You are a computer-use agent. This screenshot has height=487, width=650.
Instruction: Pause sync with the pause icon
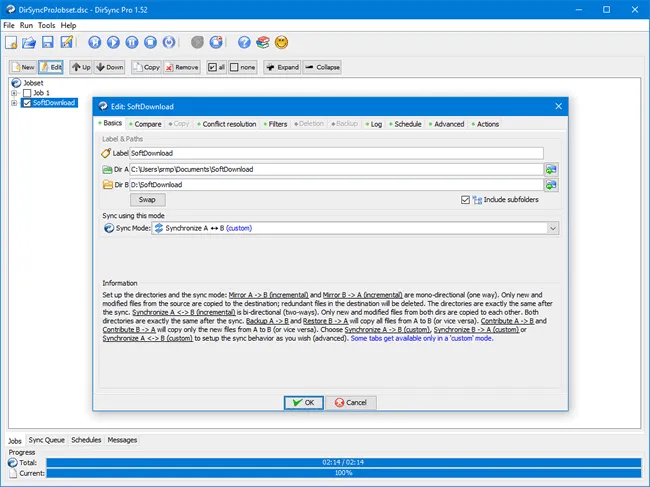pyautogui.click(x=132, y=42)
